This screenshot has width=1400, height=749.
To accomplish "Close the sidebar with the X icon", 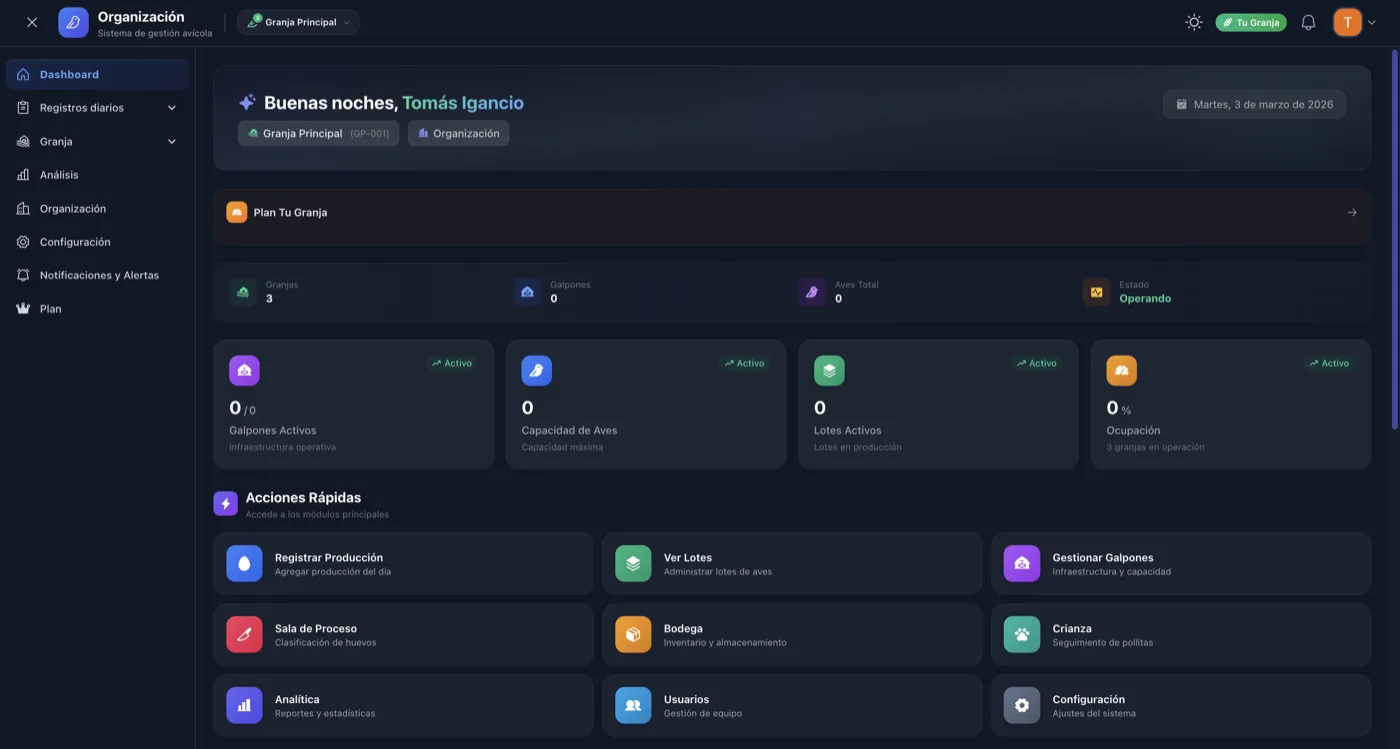I will (32, 22).
